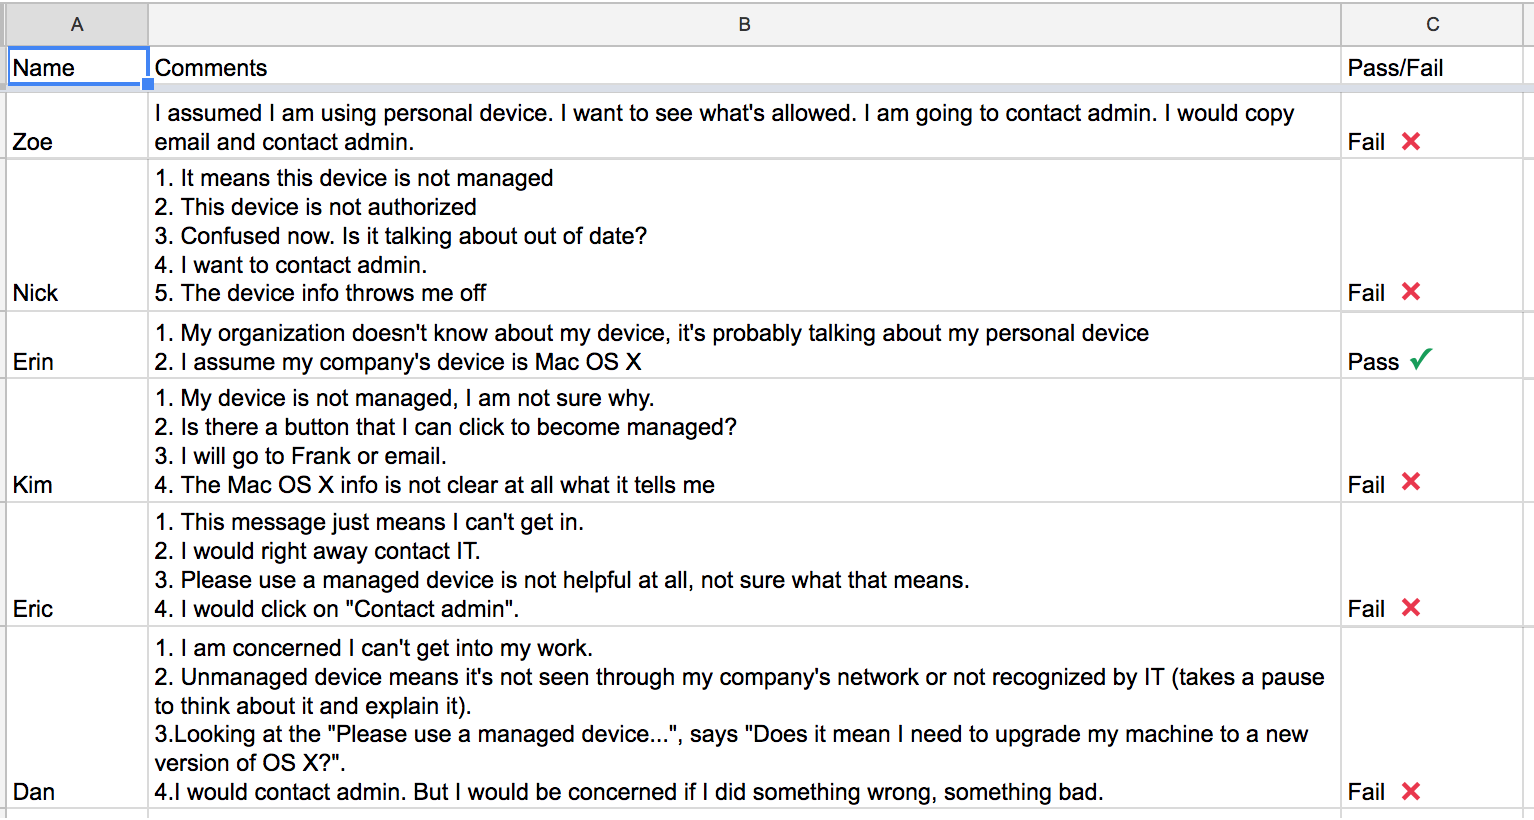The width and height of the screenshot is (1534, 820).
Task: Select the cell containing Erin
Action: point(78,346)
